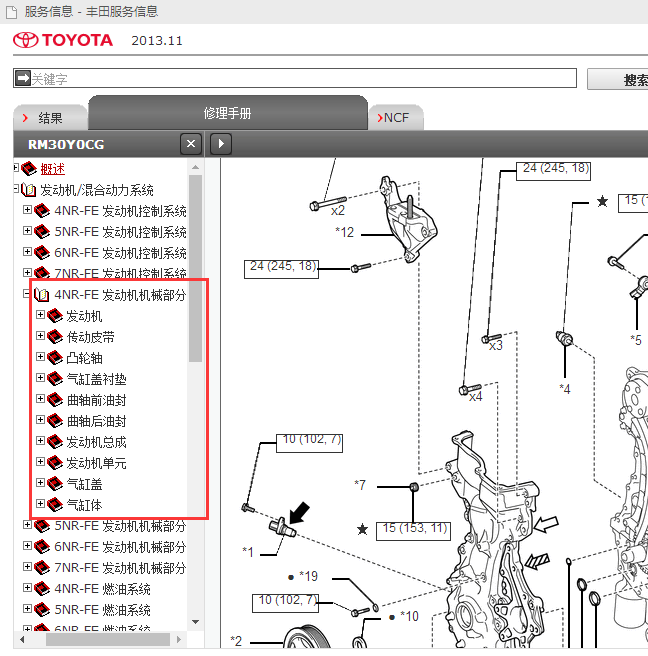Click book icon of 曲轴后油封

[55, 420]
